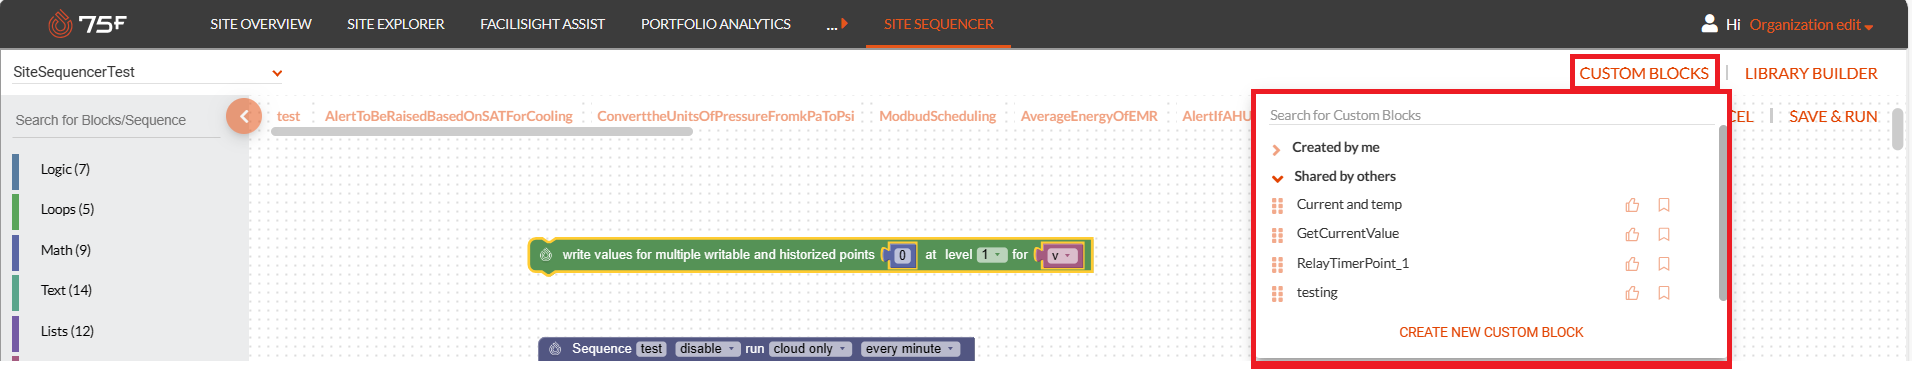Open the Site Explorer tab

coord(395,24)
